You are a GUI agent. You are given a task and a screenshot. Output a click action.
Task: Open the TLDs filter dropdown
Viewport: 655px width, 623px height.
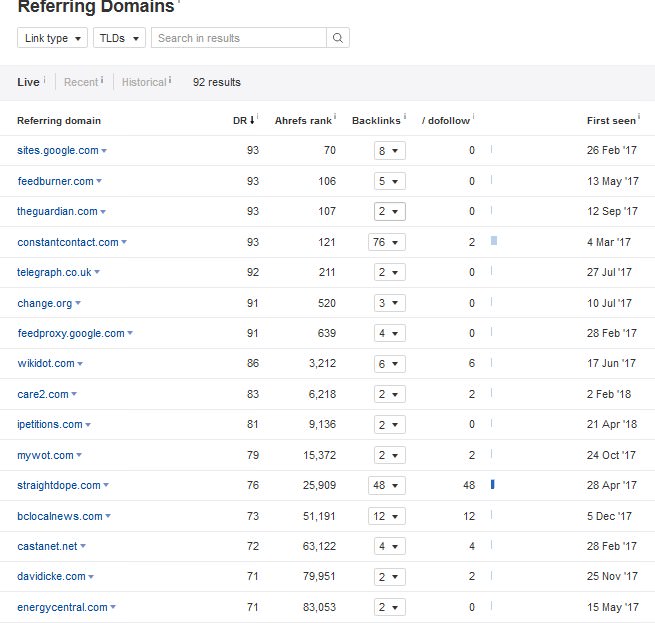coord(119,38)
